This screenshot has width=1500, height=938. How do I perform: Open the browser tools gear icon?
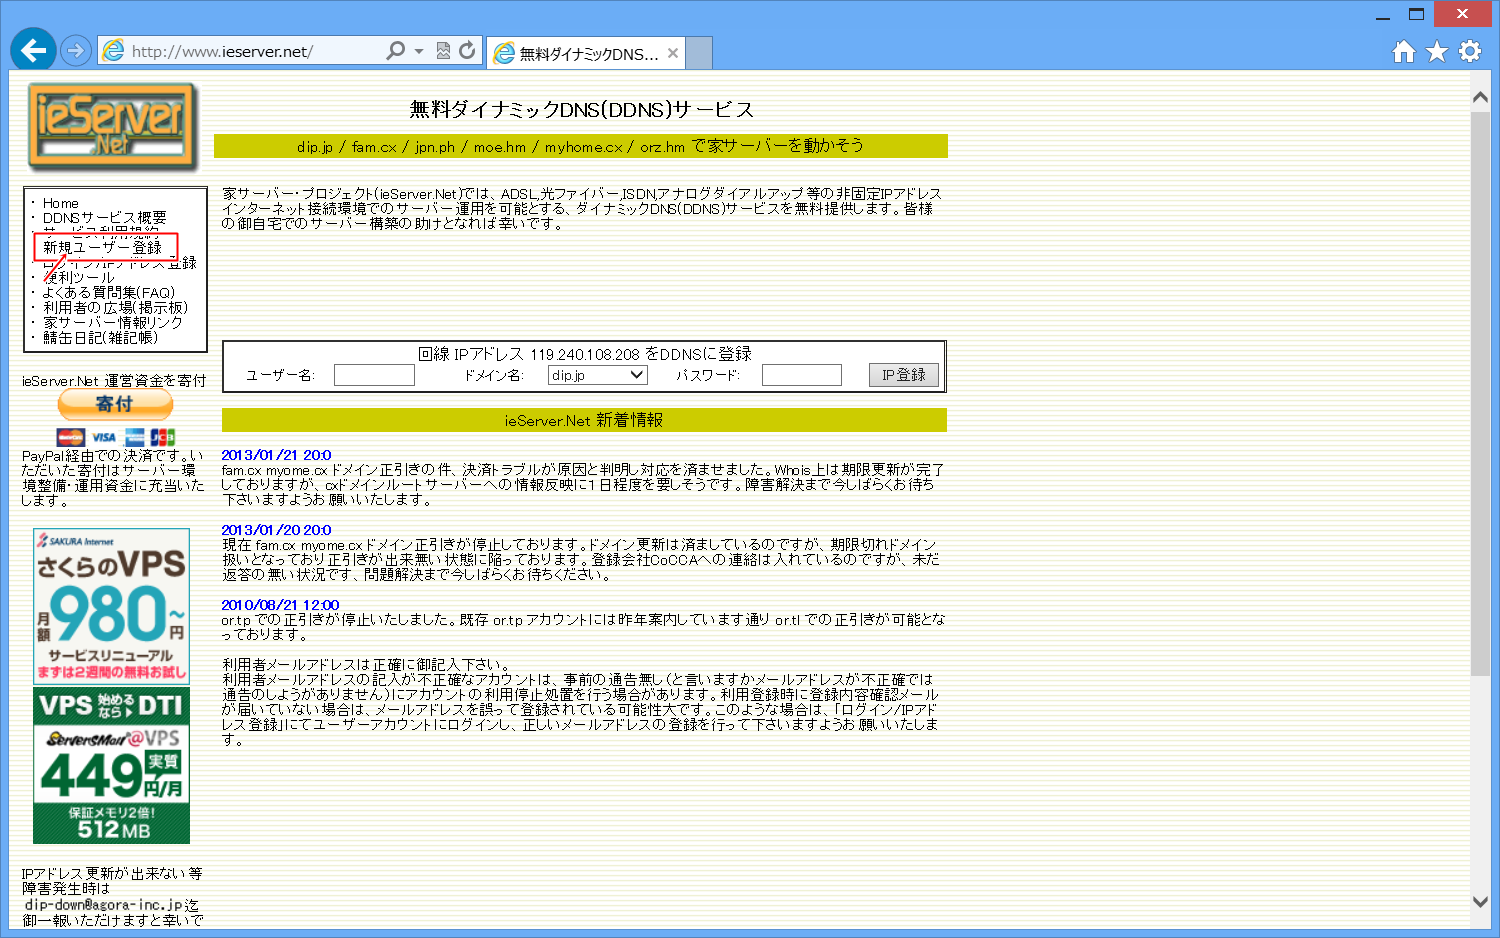[x=1470, y=50]
